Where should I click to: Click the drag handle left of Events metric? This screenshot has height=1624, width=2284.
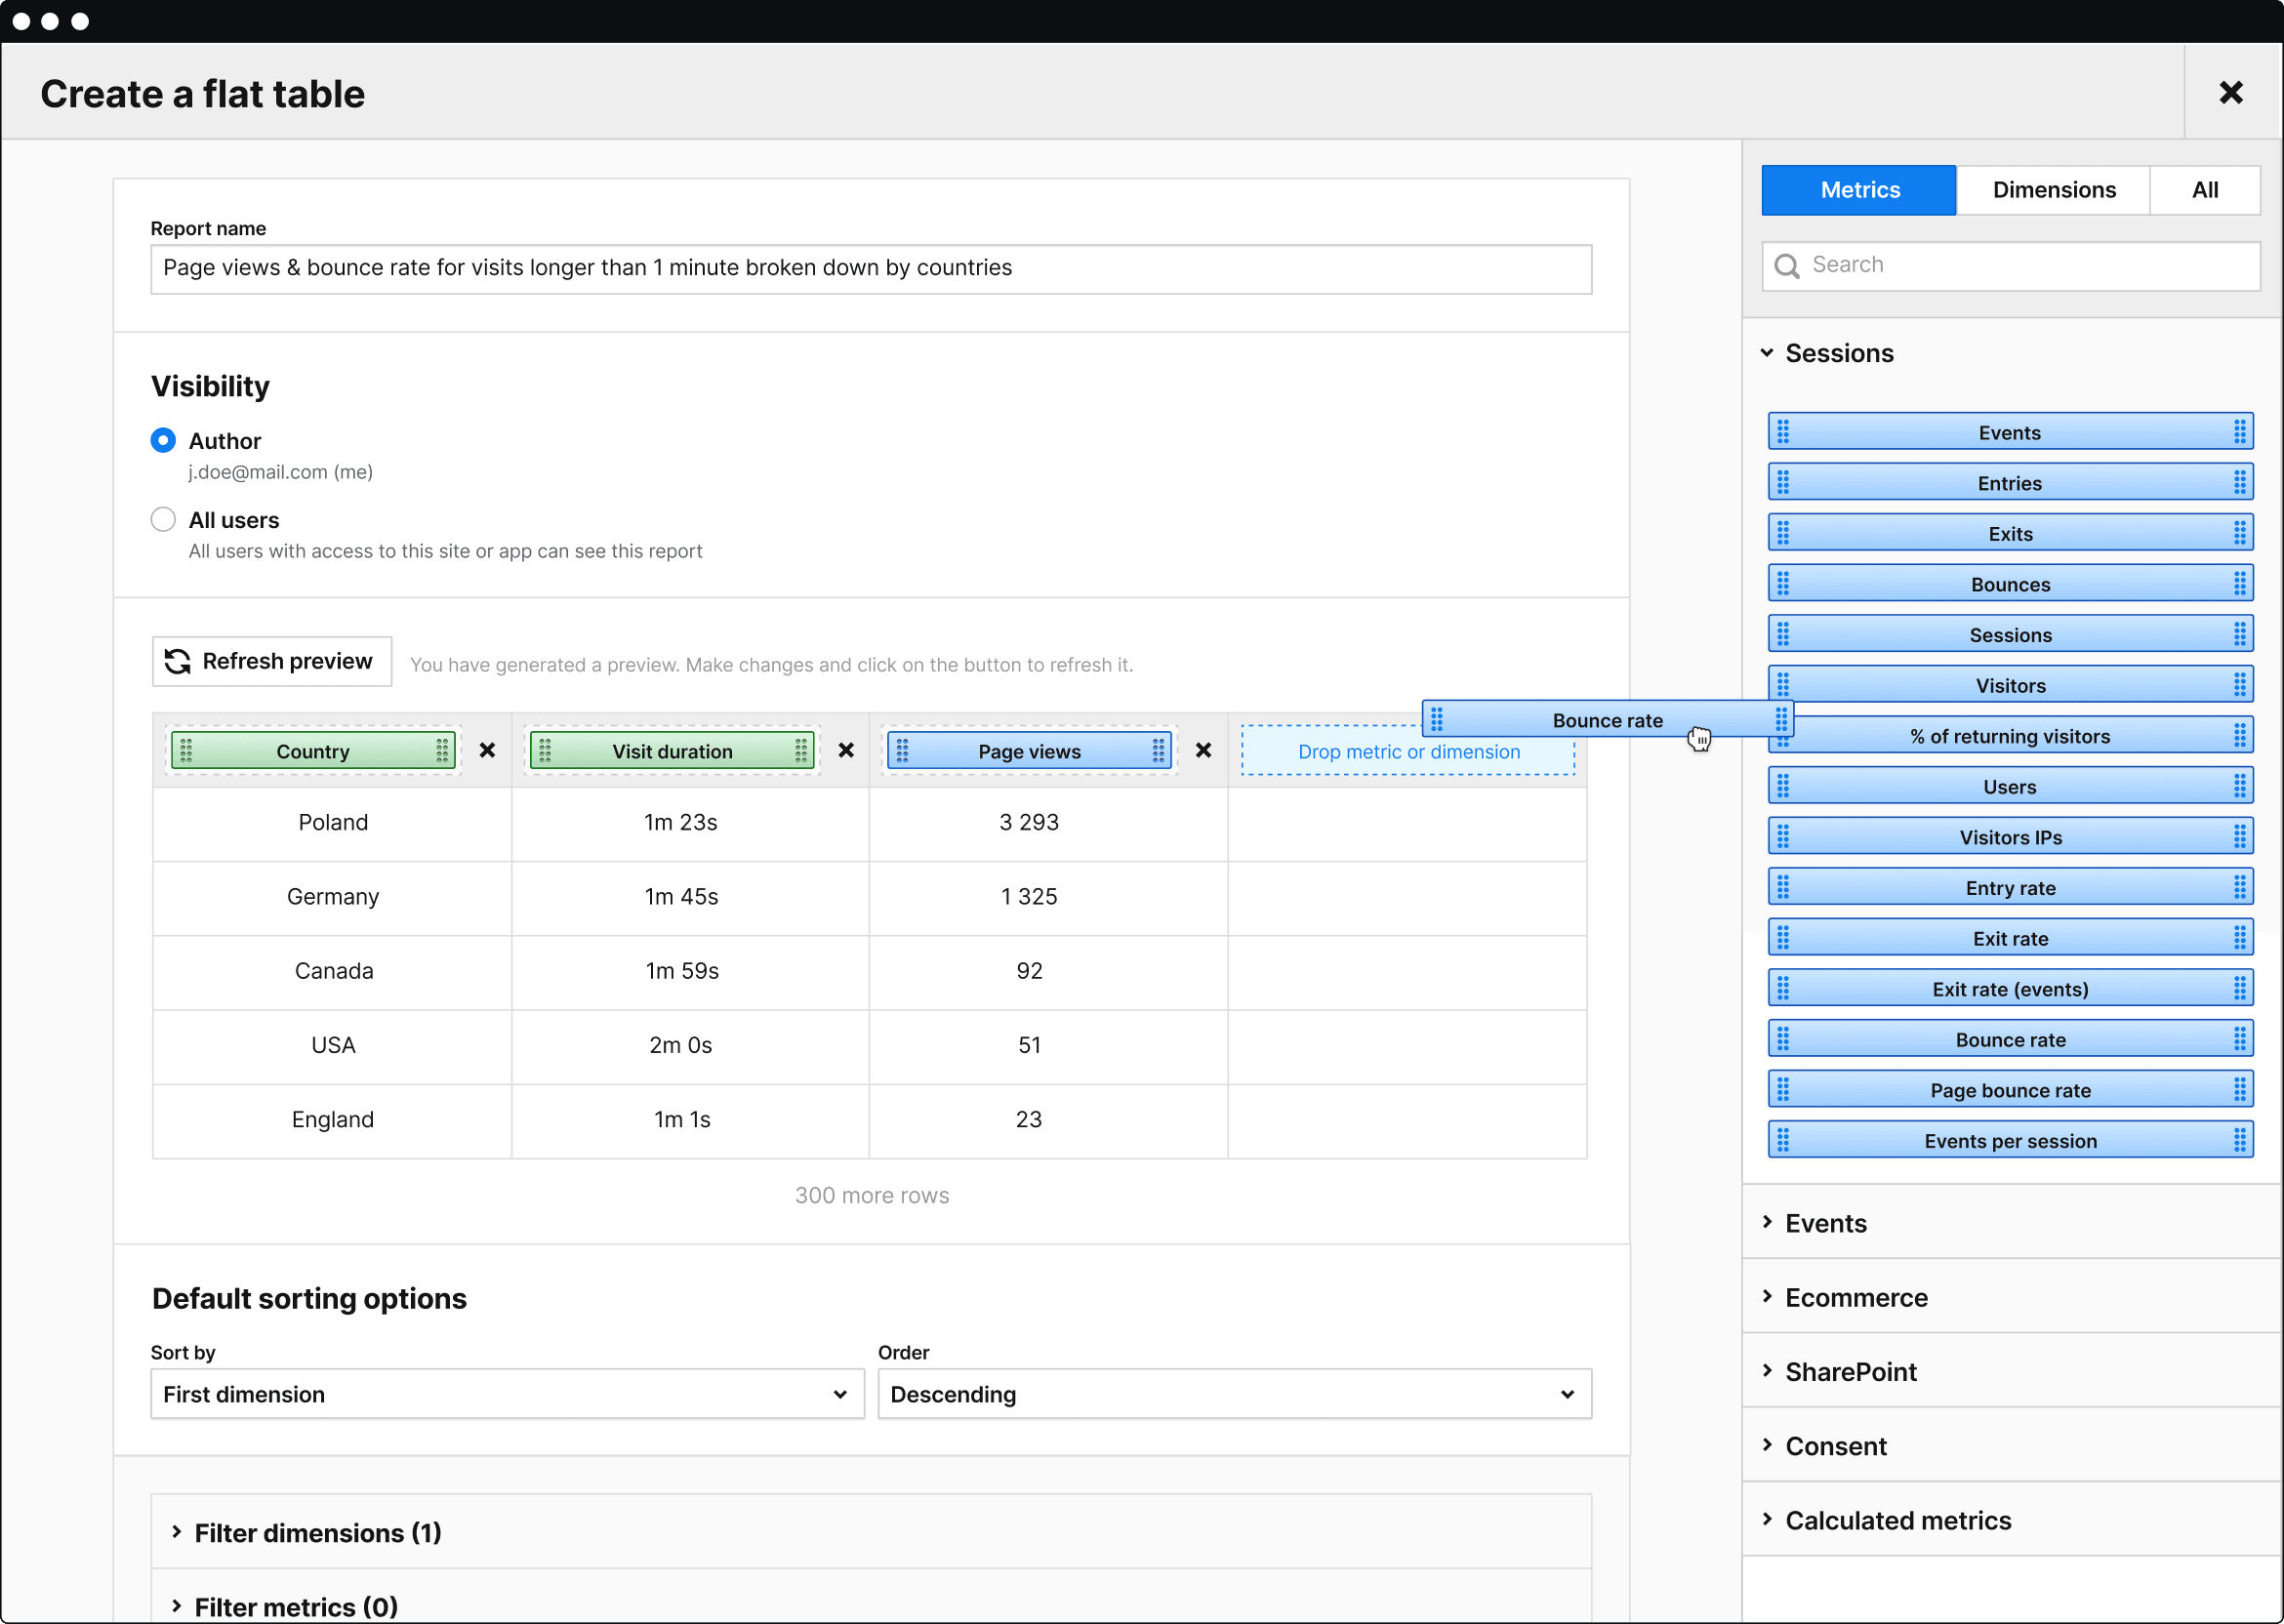coord(1787,432)
